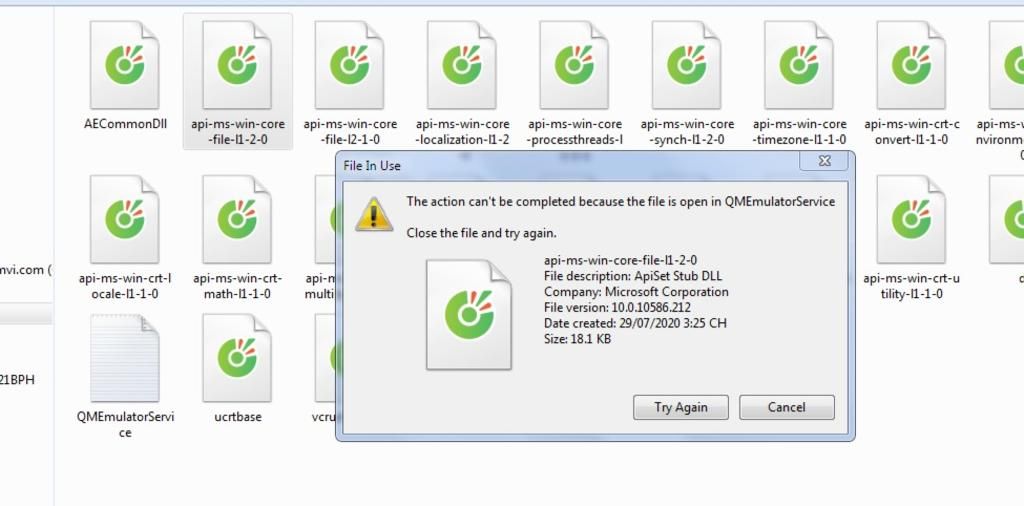Select the ucrtbase file icon
The image size is (1024, 506).
(237, 358)
